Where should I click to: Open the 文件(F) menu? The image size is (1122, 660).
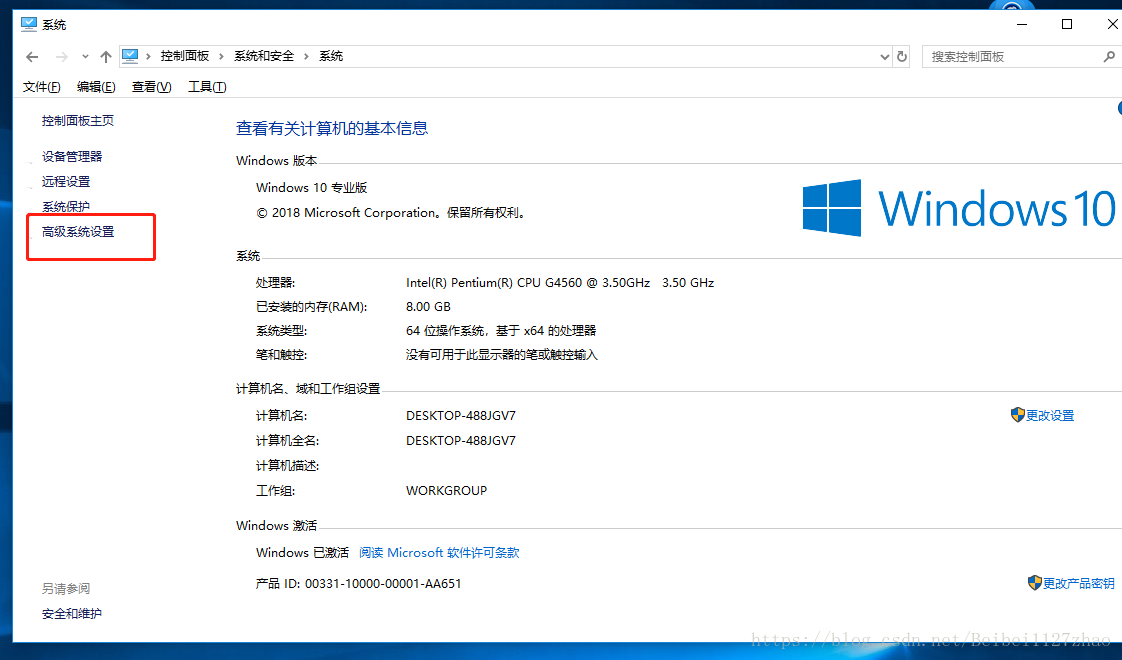click(x=42, y=87)
